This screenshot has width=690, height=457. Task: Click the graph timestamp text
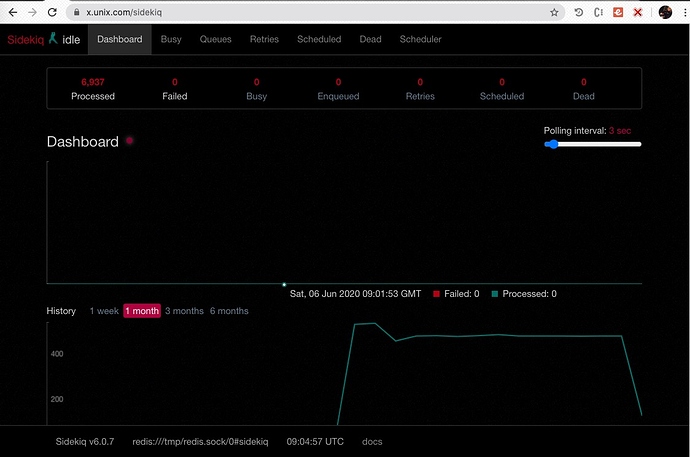[x=355, y=294]
